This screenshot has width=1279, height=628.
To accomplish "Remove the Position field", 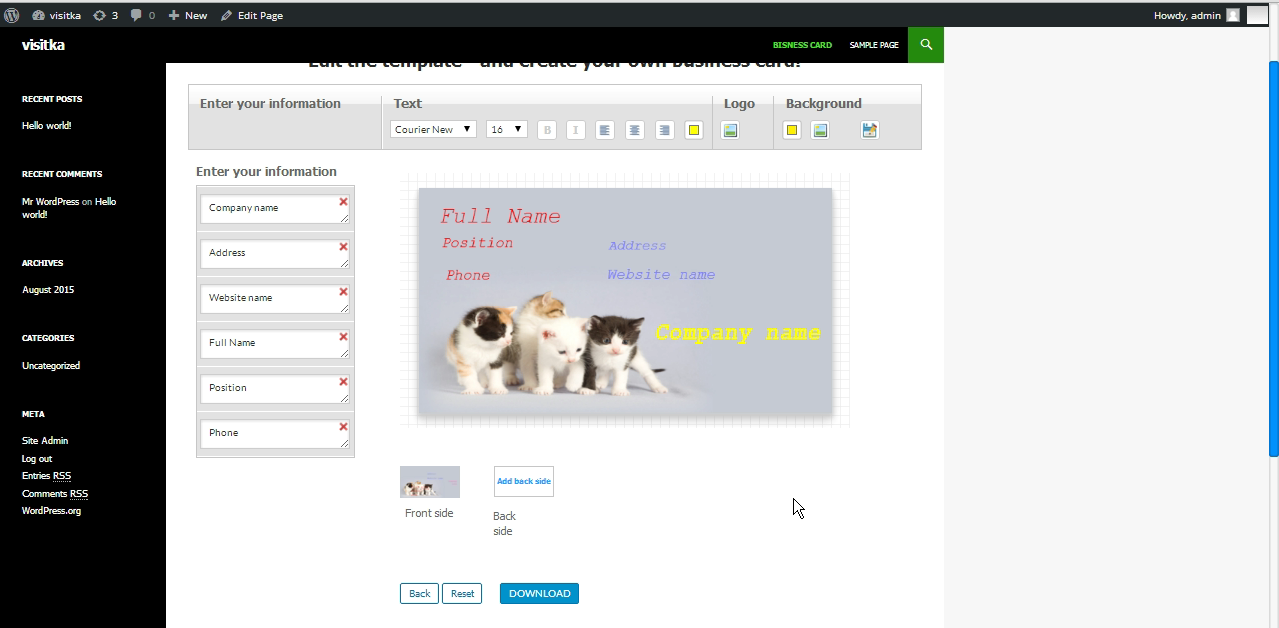I will (x=343, y=382).
